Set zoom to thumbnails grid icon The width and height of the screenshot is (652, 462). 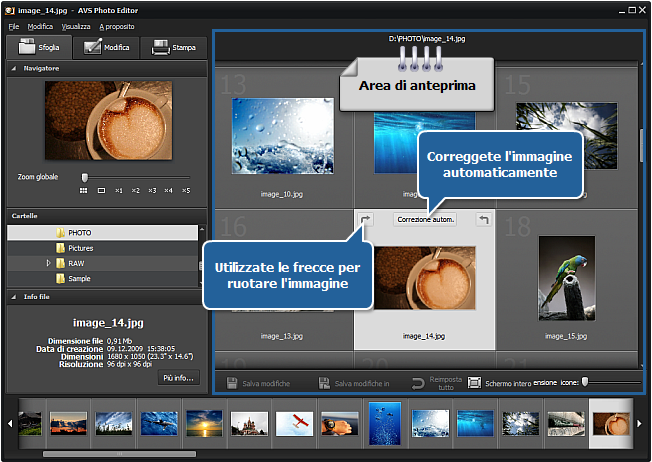point(84,190)
